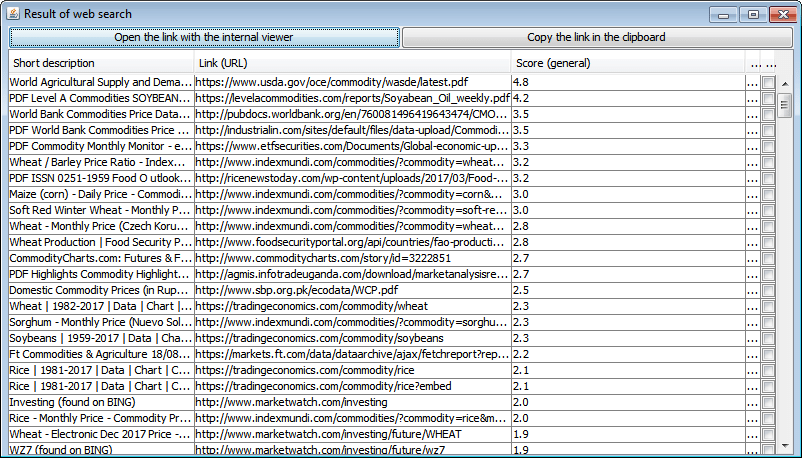Open the link with the internal viewer
The width and height of the screenshot is (804, 461).
(204, 37)
